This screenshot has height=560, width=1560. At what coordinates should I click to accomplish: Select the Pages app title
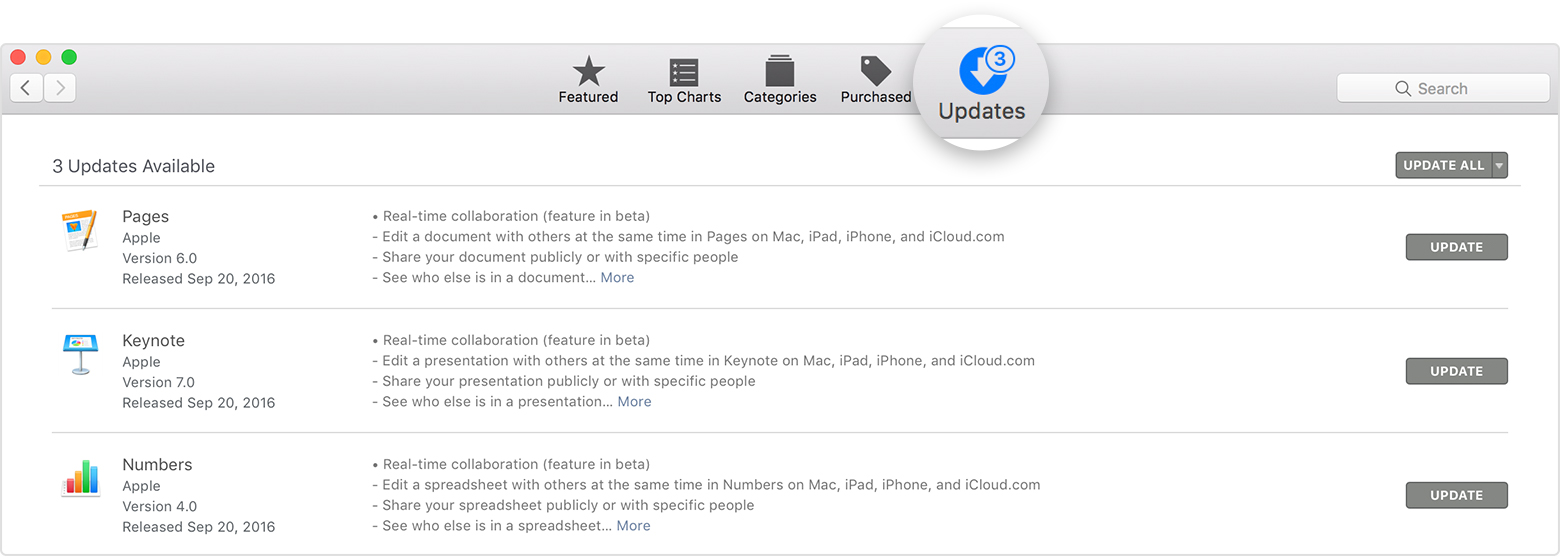point(146,217)
